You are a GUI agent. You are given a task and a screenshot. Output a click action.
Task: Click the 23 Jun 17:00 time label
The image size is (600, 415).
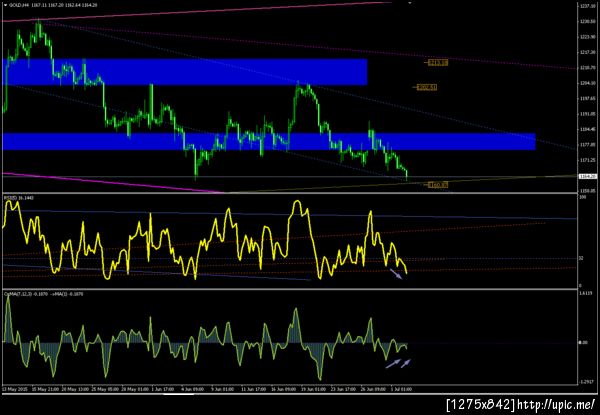click(343, 389)
